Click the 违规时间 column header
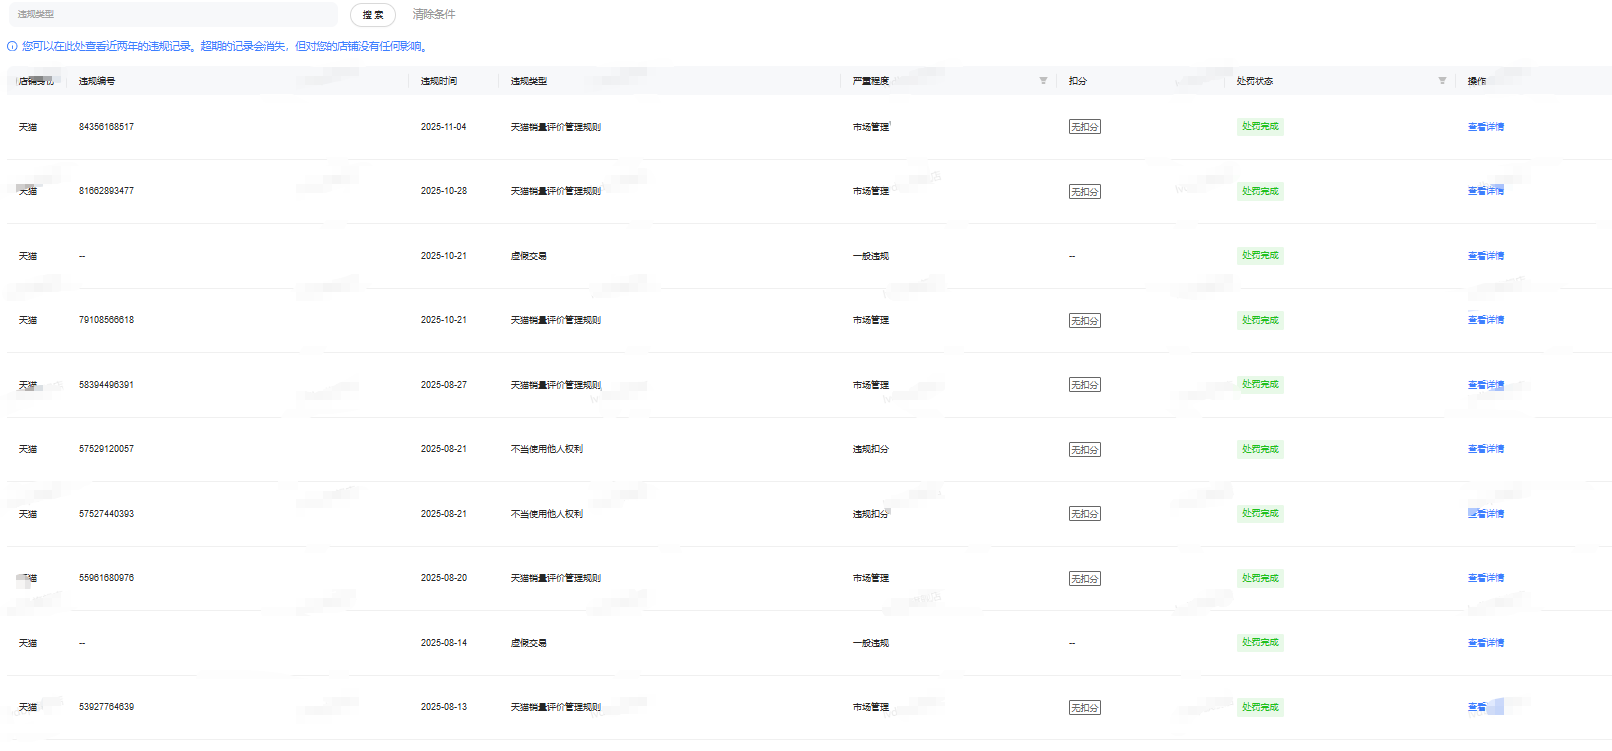 439,81
